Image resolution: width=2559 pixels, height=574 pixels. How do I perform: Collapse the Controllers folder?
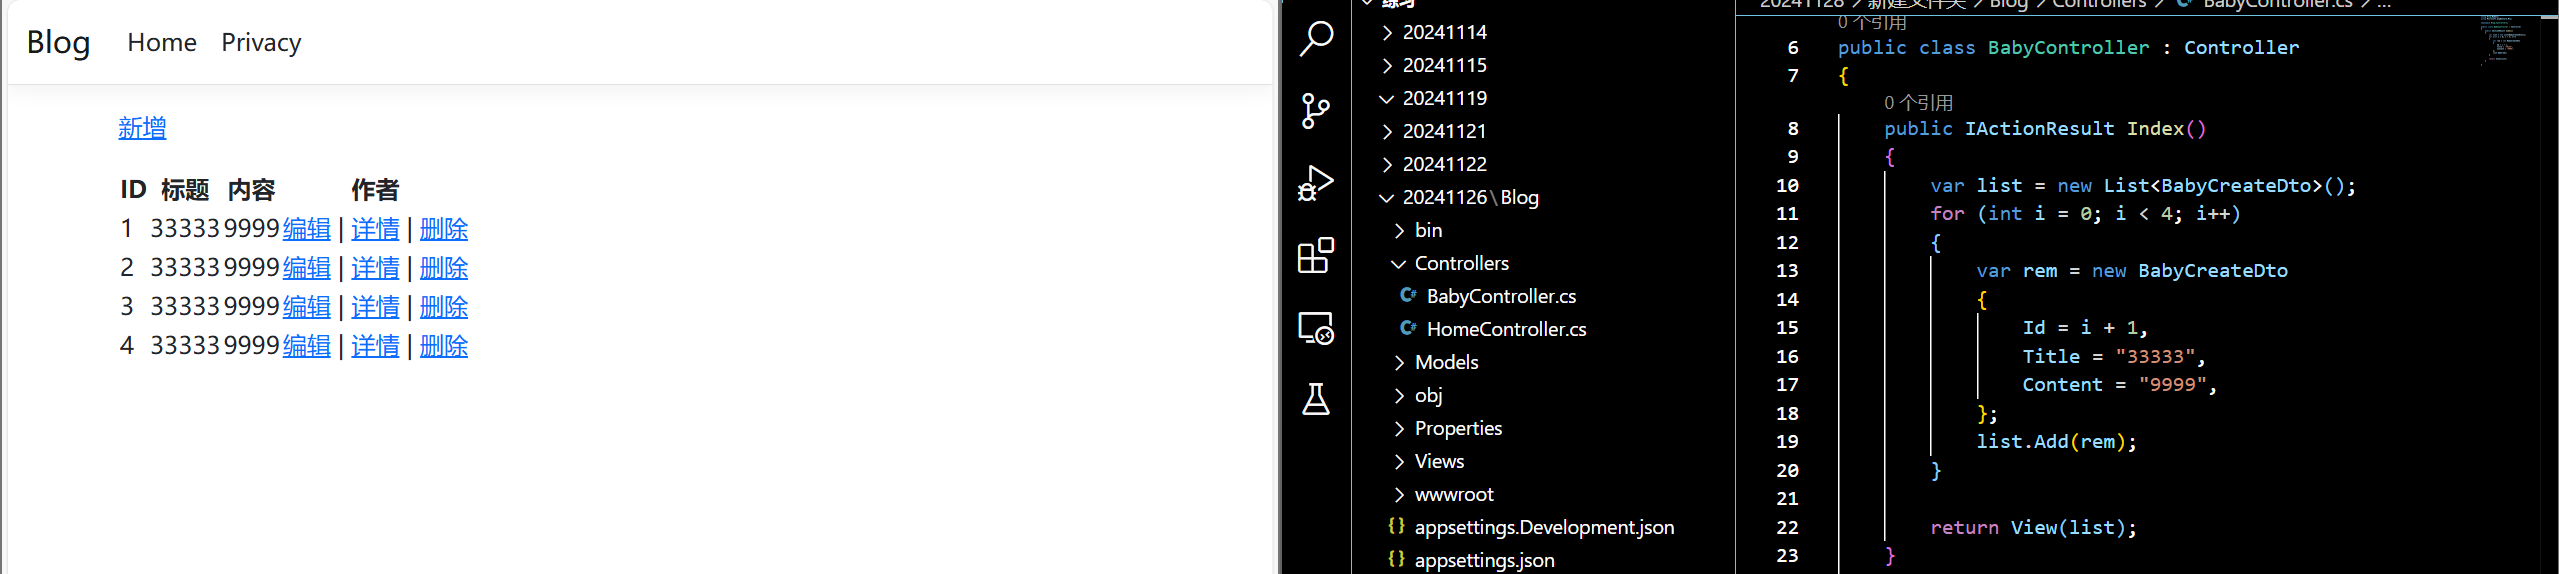(x=1461, y=263)
